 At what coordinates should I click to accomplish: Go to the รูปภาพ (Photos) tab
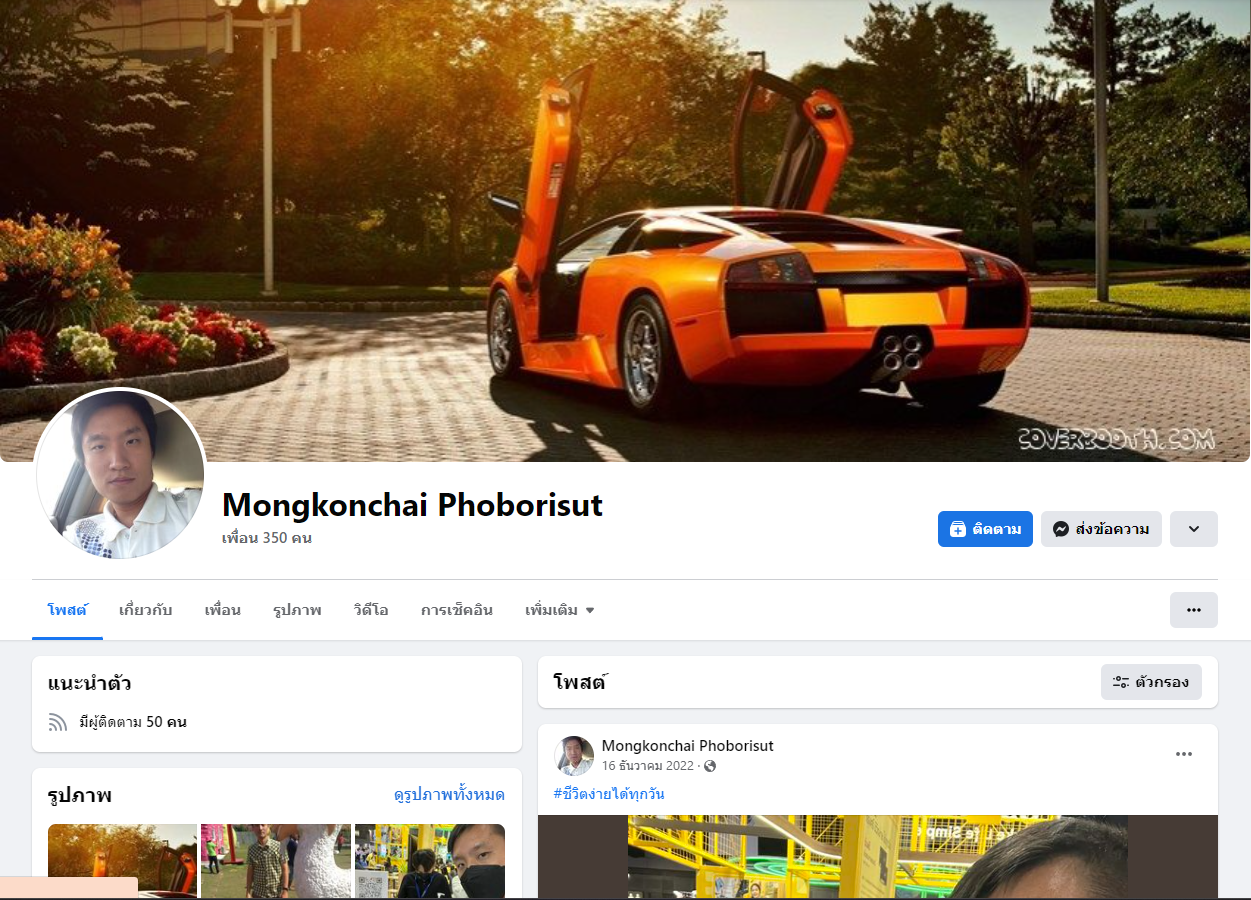[297, 610]
